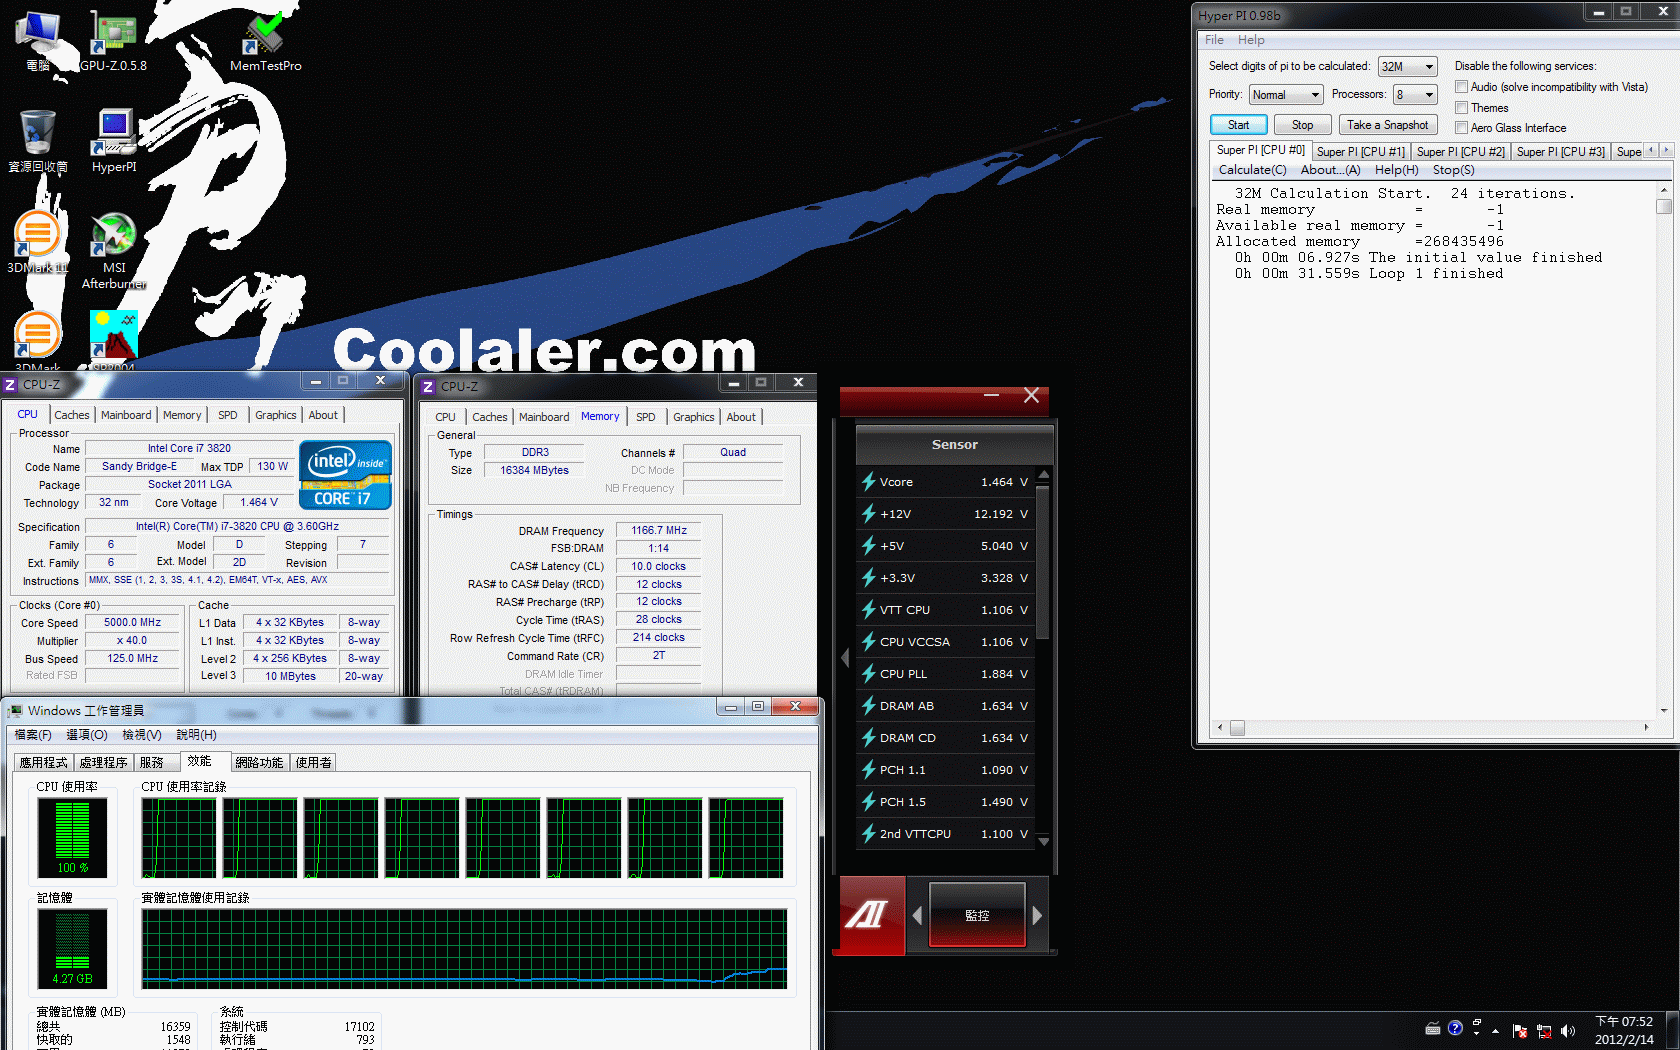Image resolution: width=1680 pixels, height=1050 pixels.
Task: Open the MemTestPro desktop icon
Action: [x=265, y=40]
